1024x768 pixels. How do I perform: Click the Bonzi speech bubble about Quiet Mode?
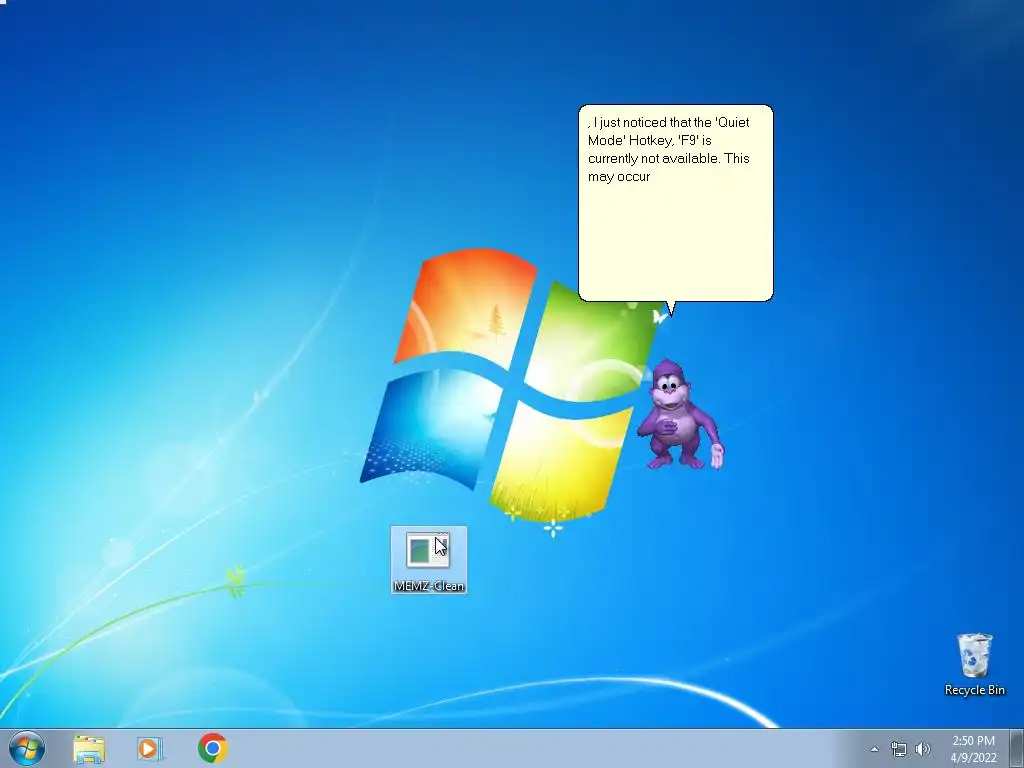(x=676, y=203)
